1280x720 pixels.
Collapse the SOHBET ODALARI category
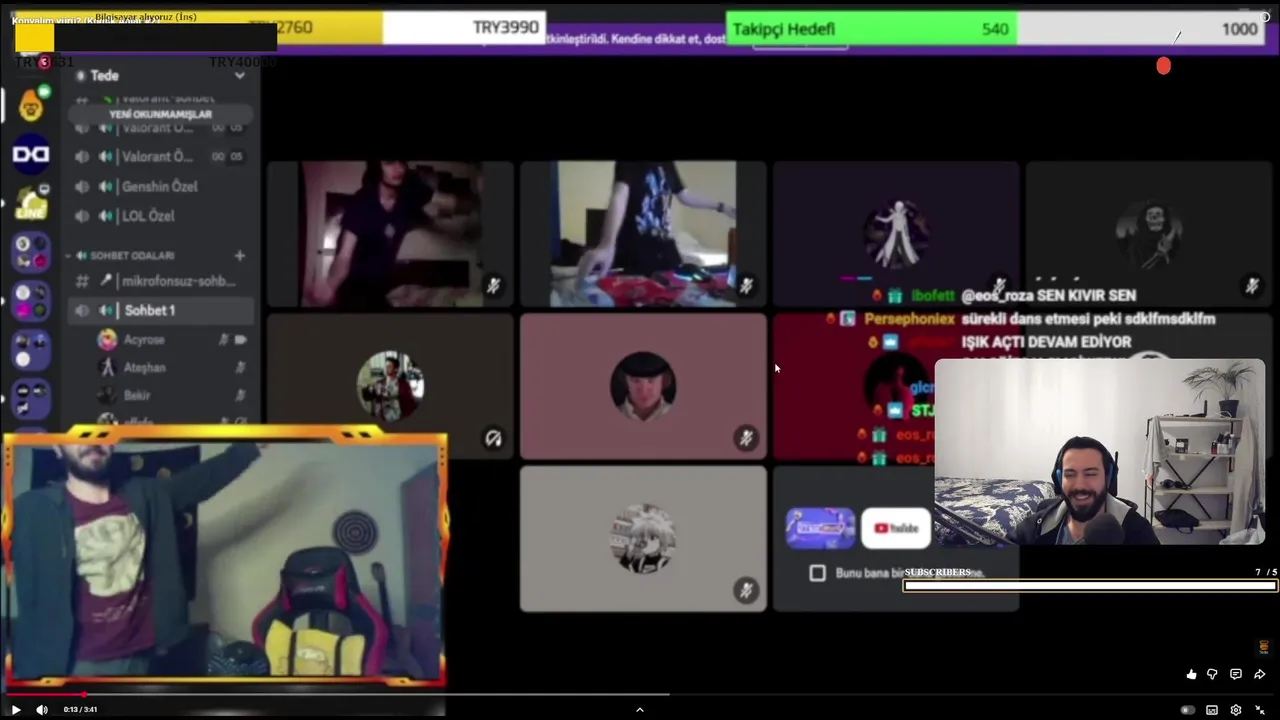click(132, 256)
